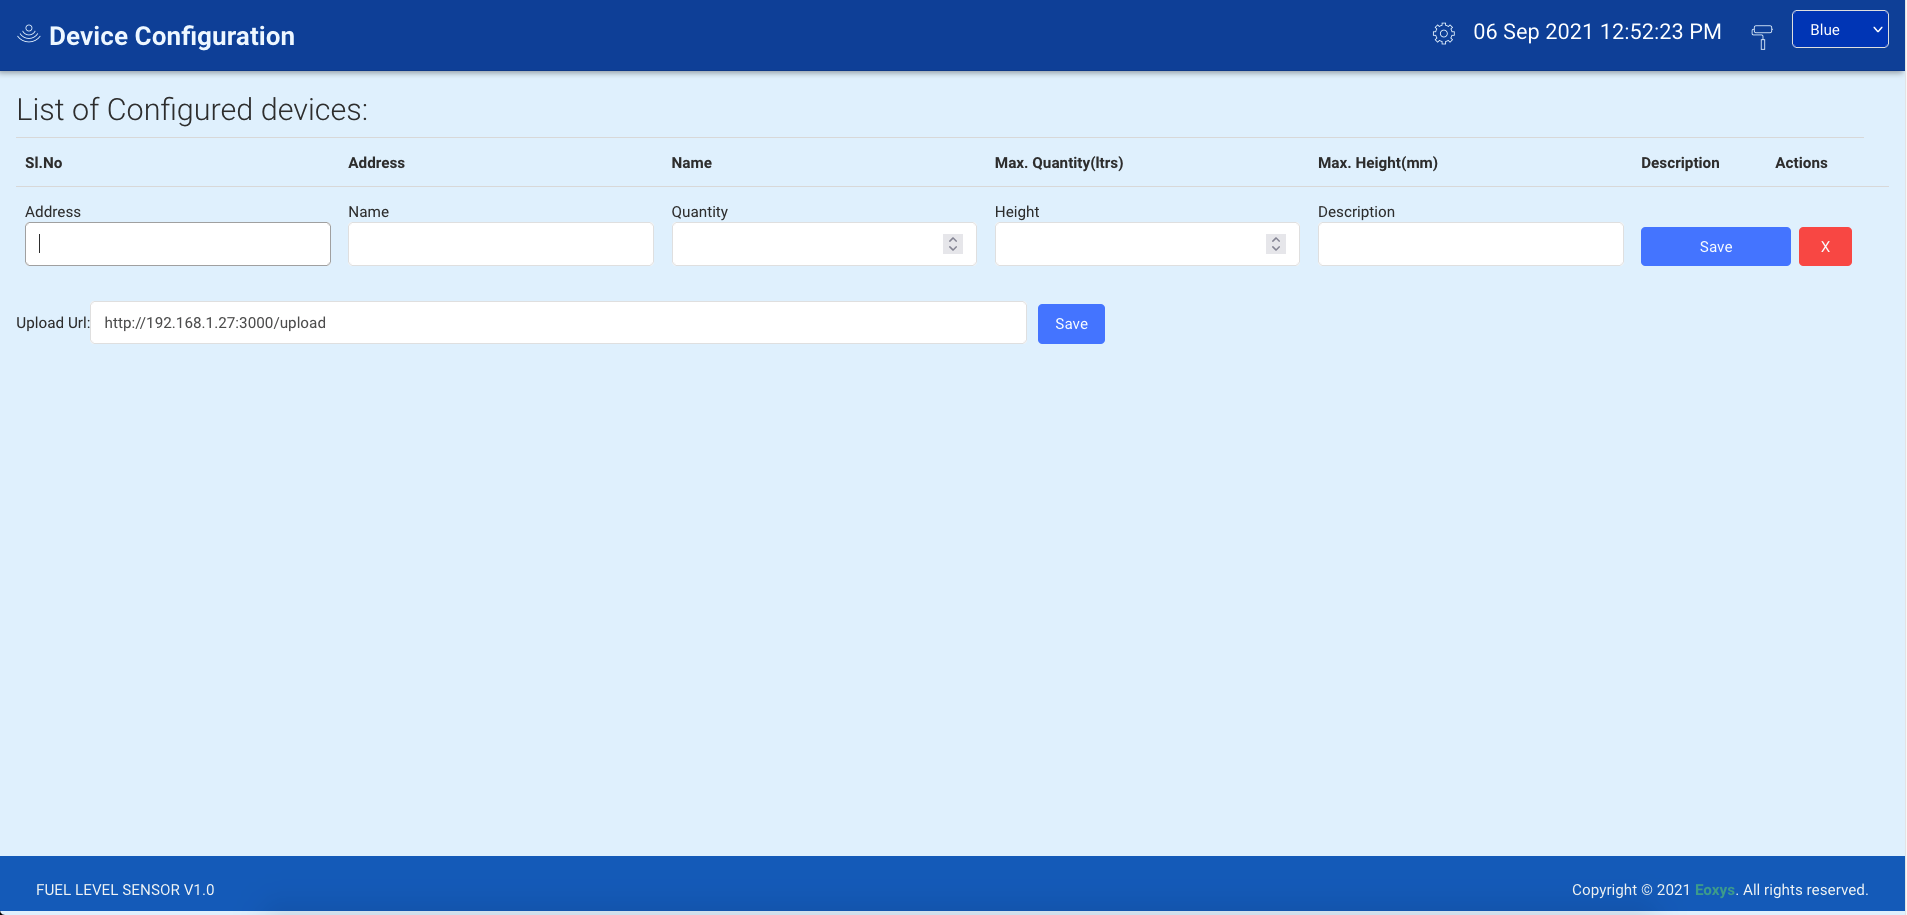Save the Upload Url

1070,324
